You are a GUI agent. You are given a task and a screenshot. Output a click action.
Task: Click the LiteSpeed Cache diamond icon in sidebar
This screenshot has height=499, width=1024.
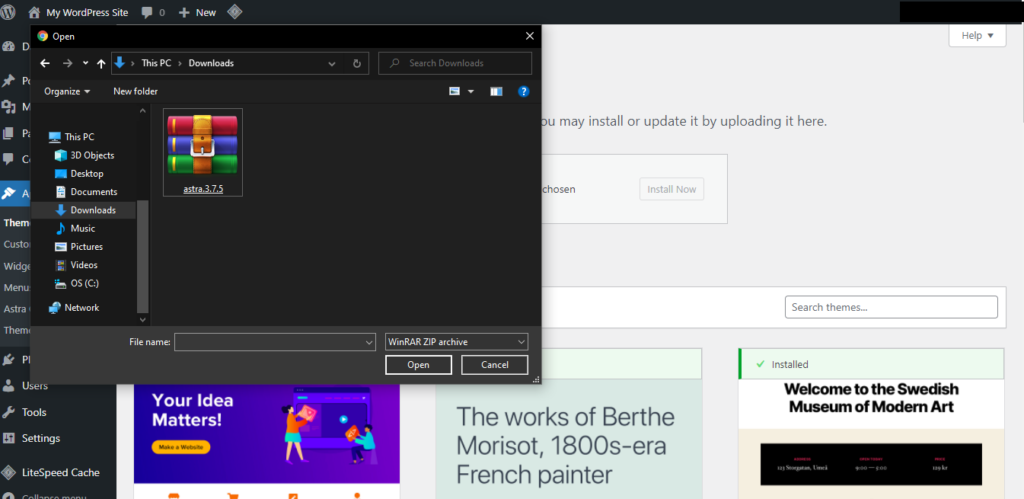tap(8, 472)
